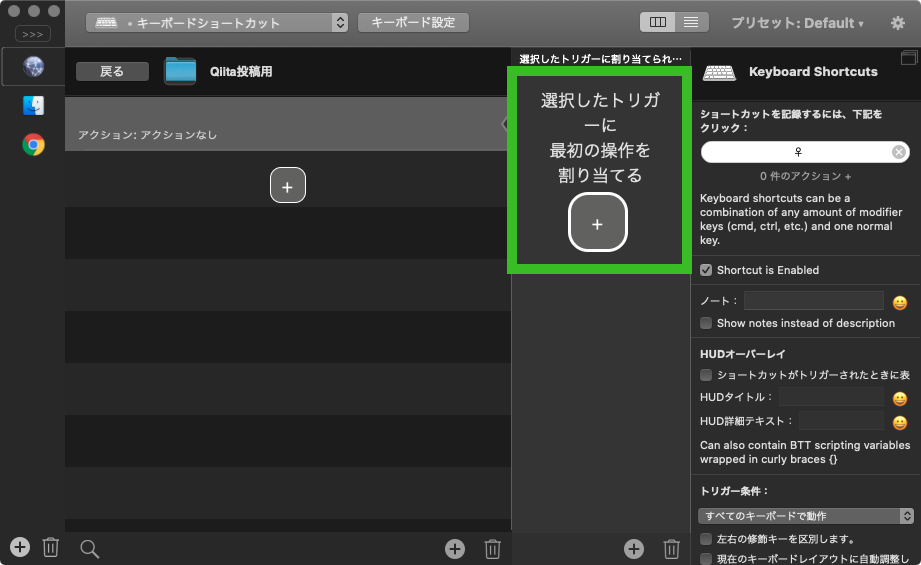Viewport: 921px width, 565px height.
Task: Add action with plus in actions column footer
Action: coord(633,549)
